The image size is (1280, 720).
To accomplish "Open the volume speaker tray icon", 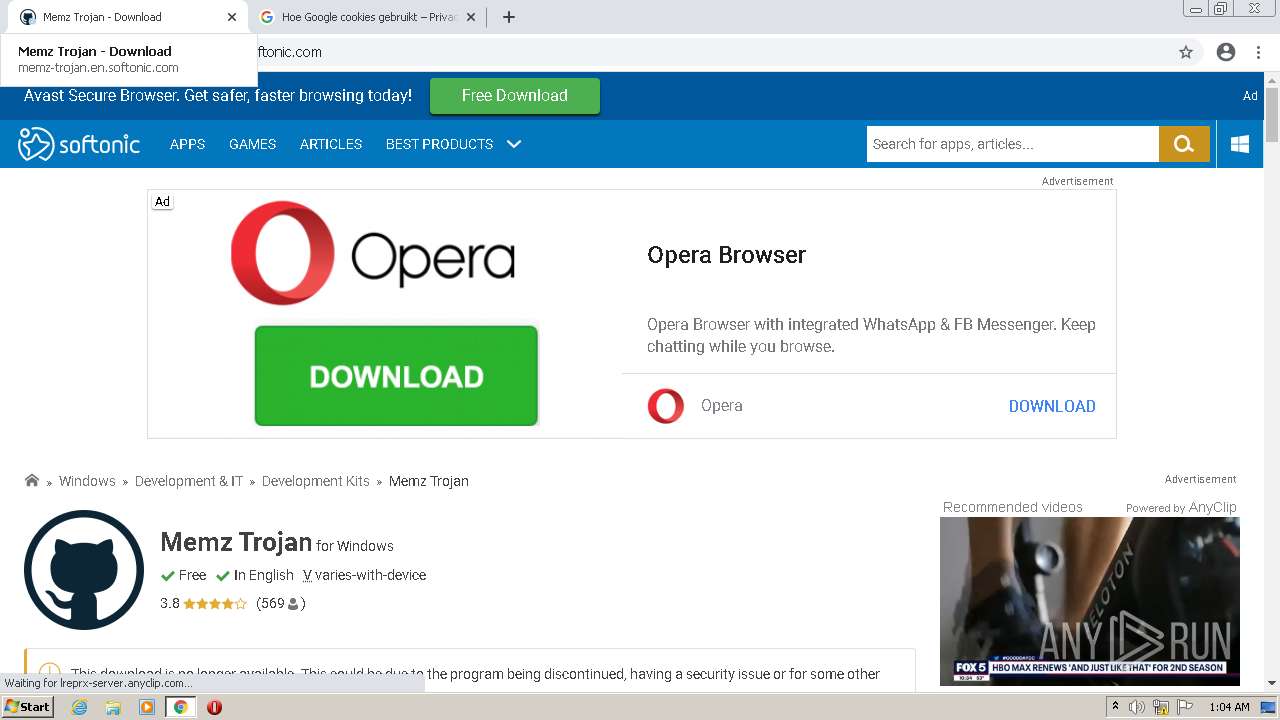I will coord(1137,707).
